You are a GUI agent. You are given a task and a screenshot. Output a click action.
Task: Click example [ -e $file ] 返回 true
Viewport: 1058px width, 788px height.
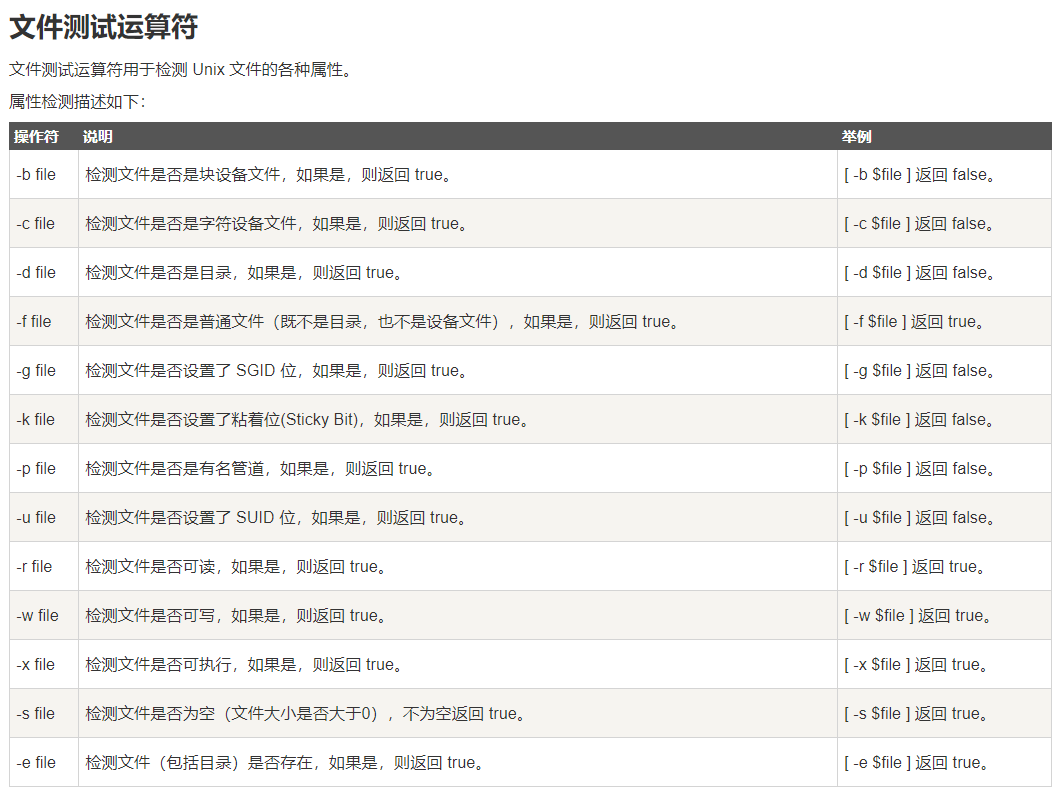[x=917, y=763]
